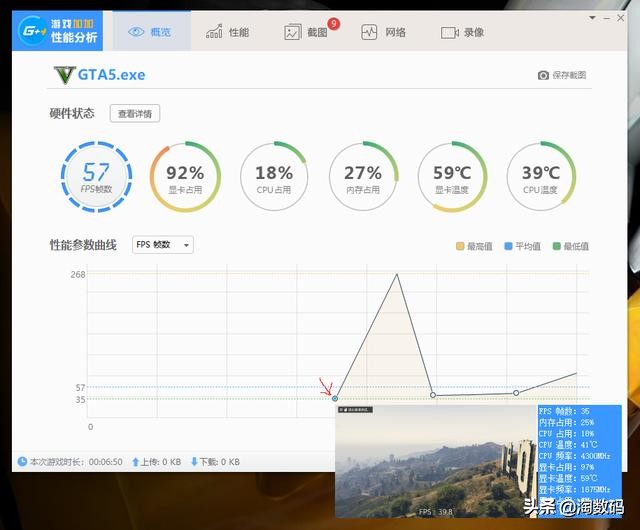
Task: Click the 最低值 green legend swatch
Action: point(556,246)
